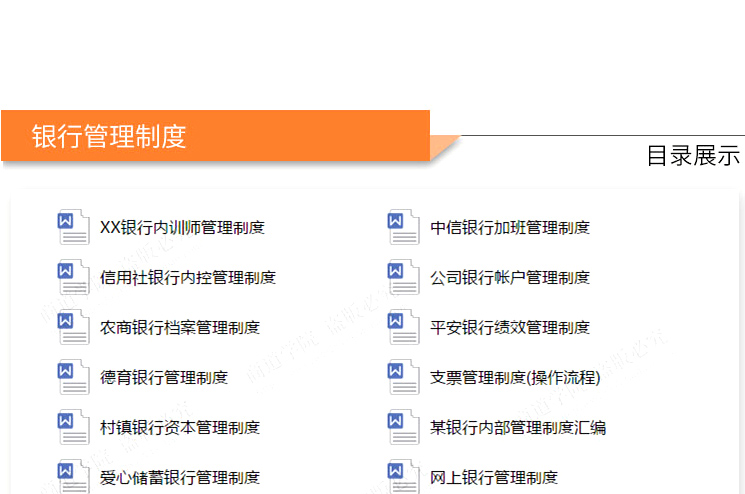Select the file name 农商银行档案管理制度
Image resolution: width=745 pixels, height=494 pixels.
180,328
